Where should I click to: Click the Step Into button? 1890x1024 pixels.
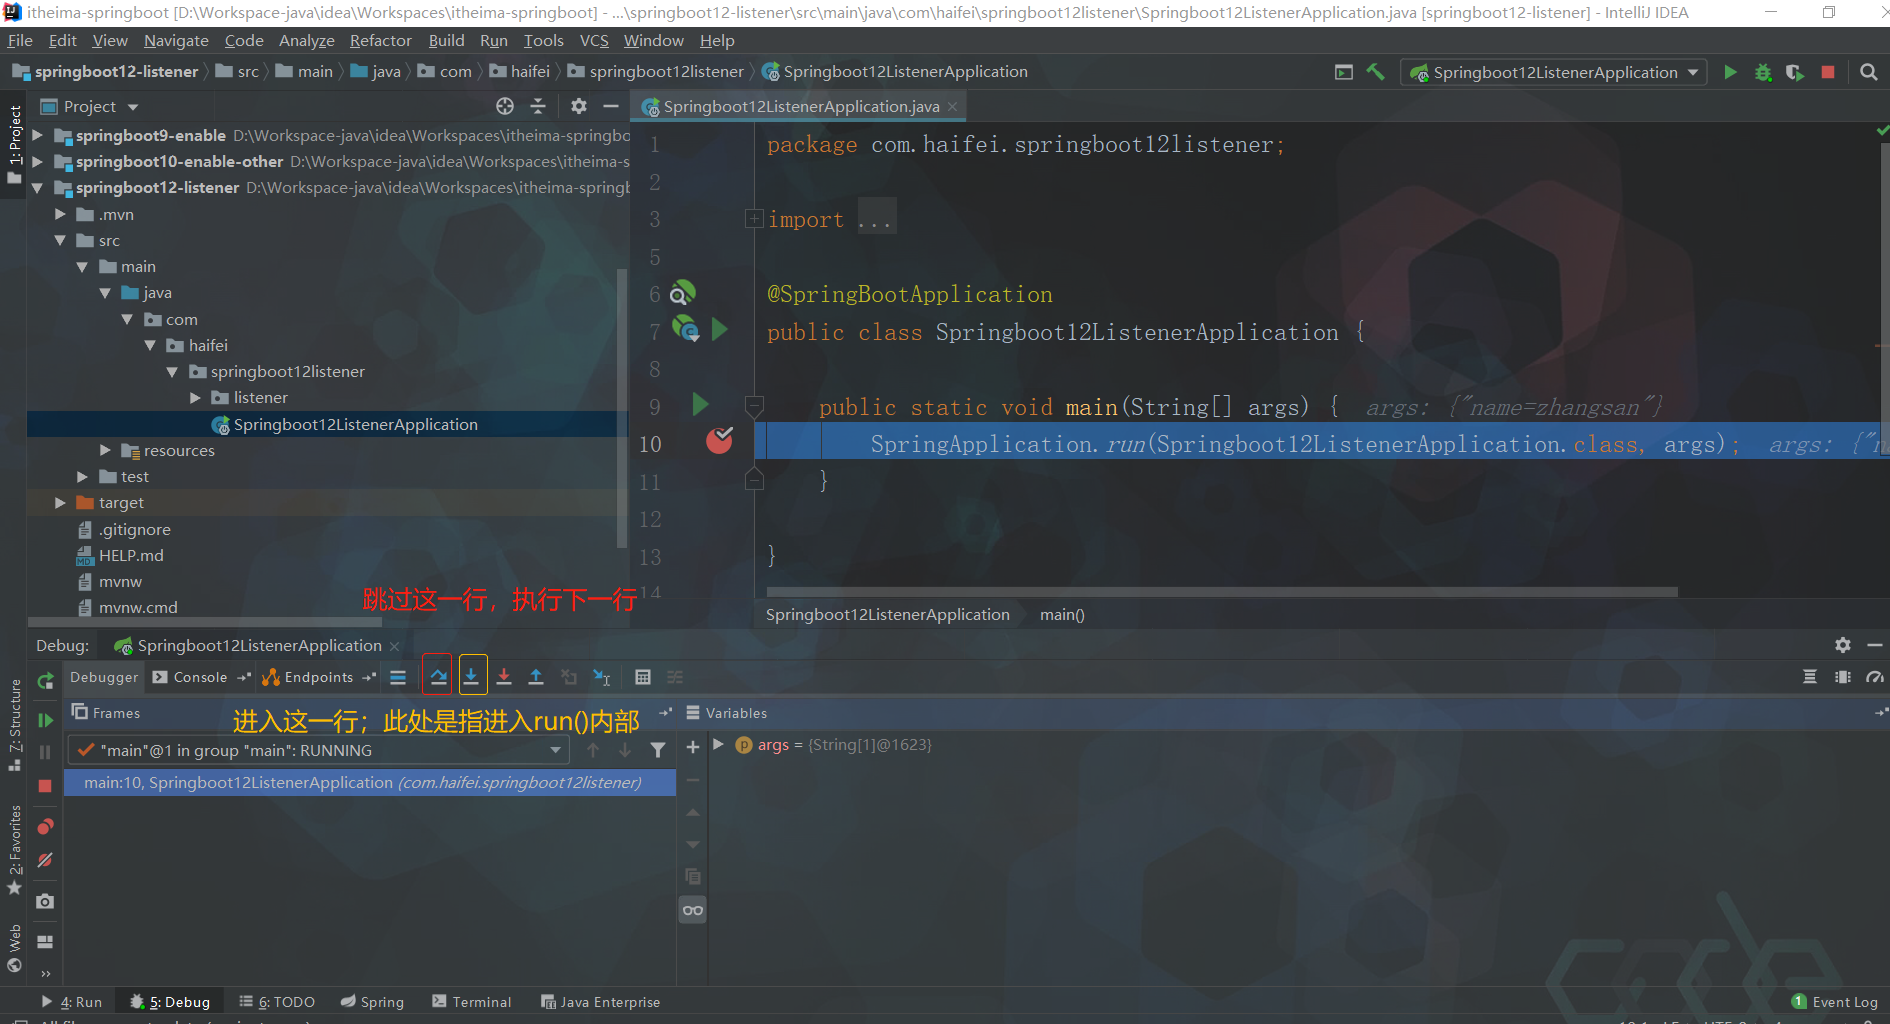point(472,677)
